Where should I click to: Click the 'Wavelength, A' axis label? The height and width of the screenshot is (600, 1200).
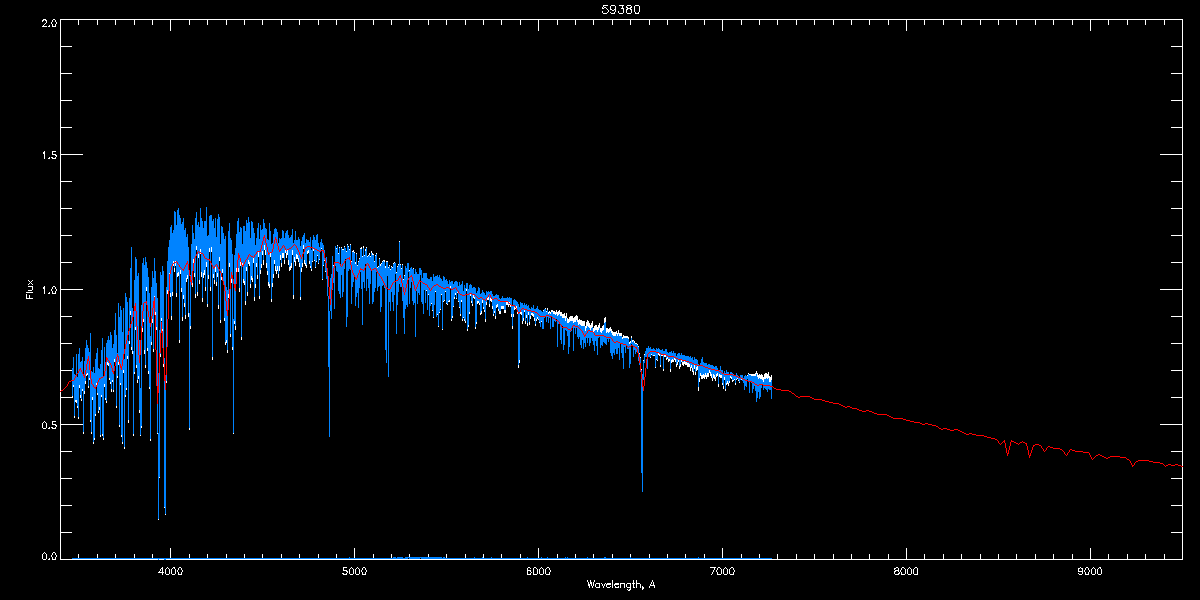coord(621,584)
